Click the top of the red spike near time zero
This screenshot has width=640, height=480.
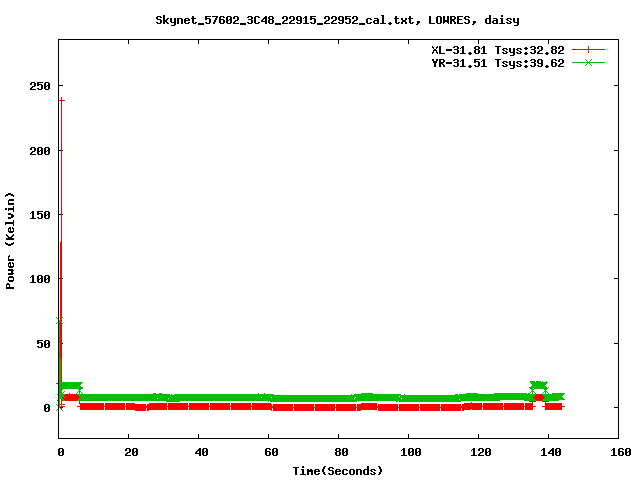click(62, 101)
